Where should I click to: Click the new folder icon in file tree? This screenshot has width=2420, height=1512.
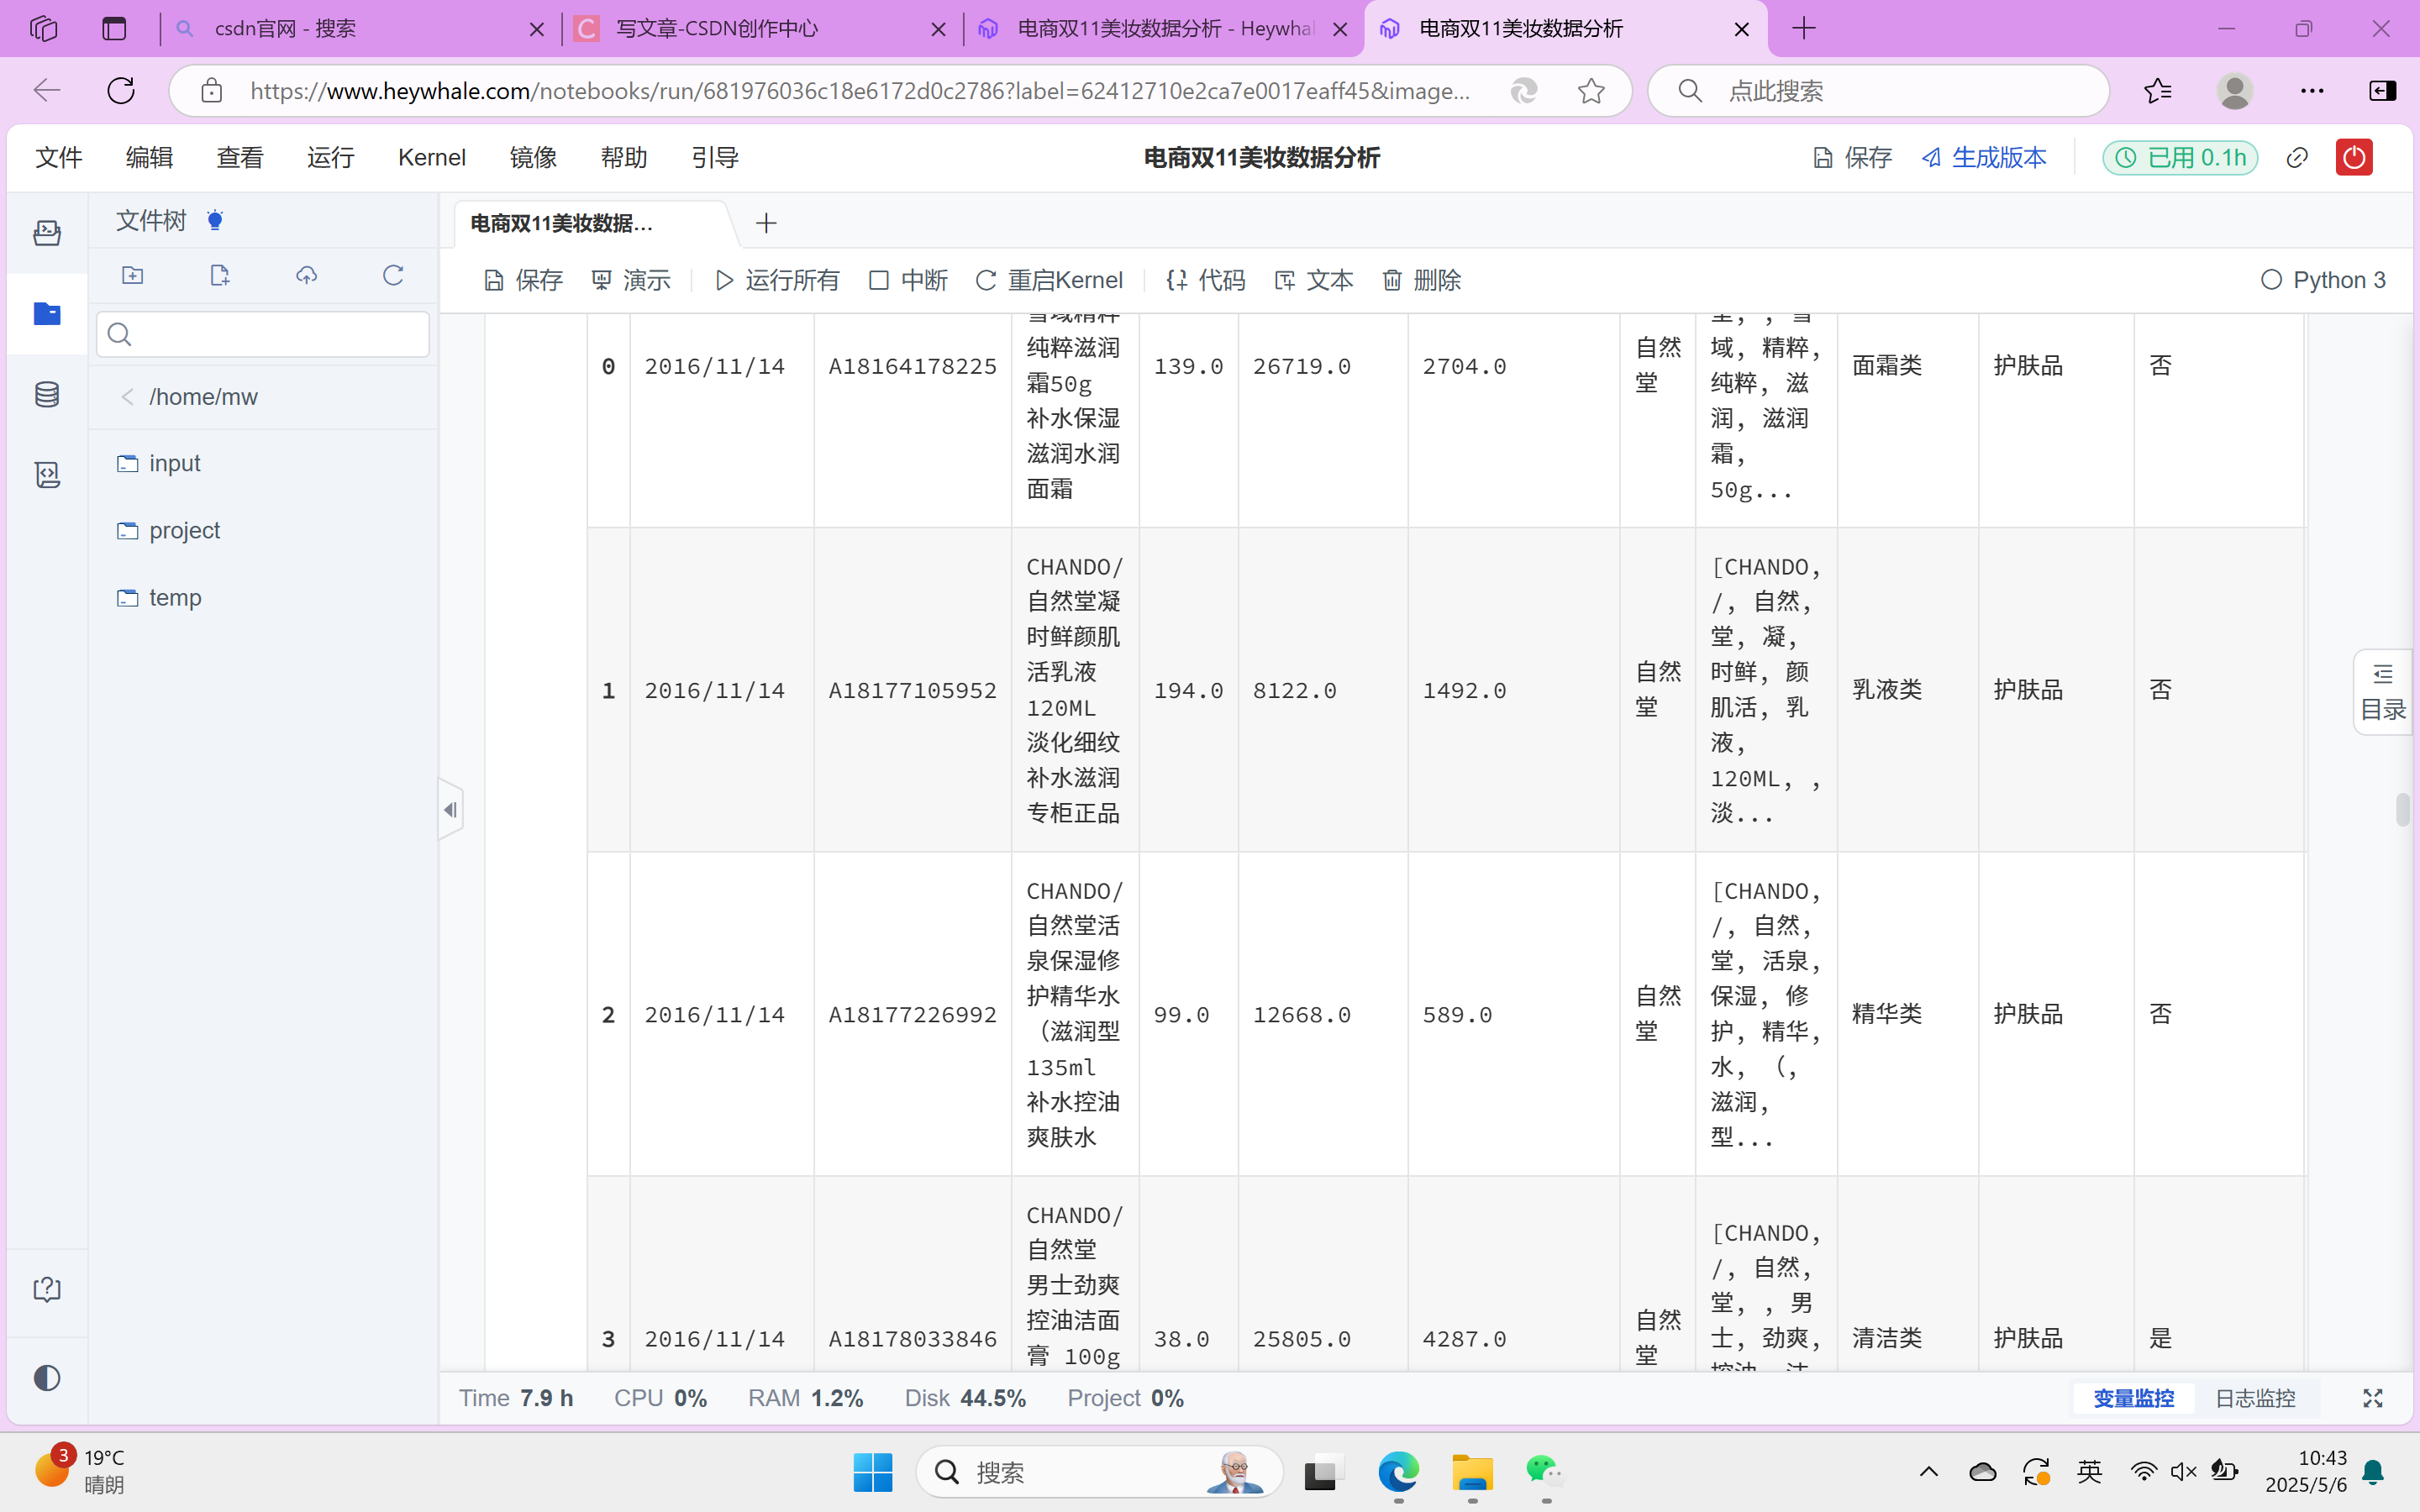tap(133, 275)
